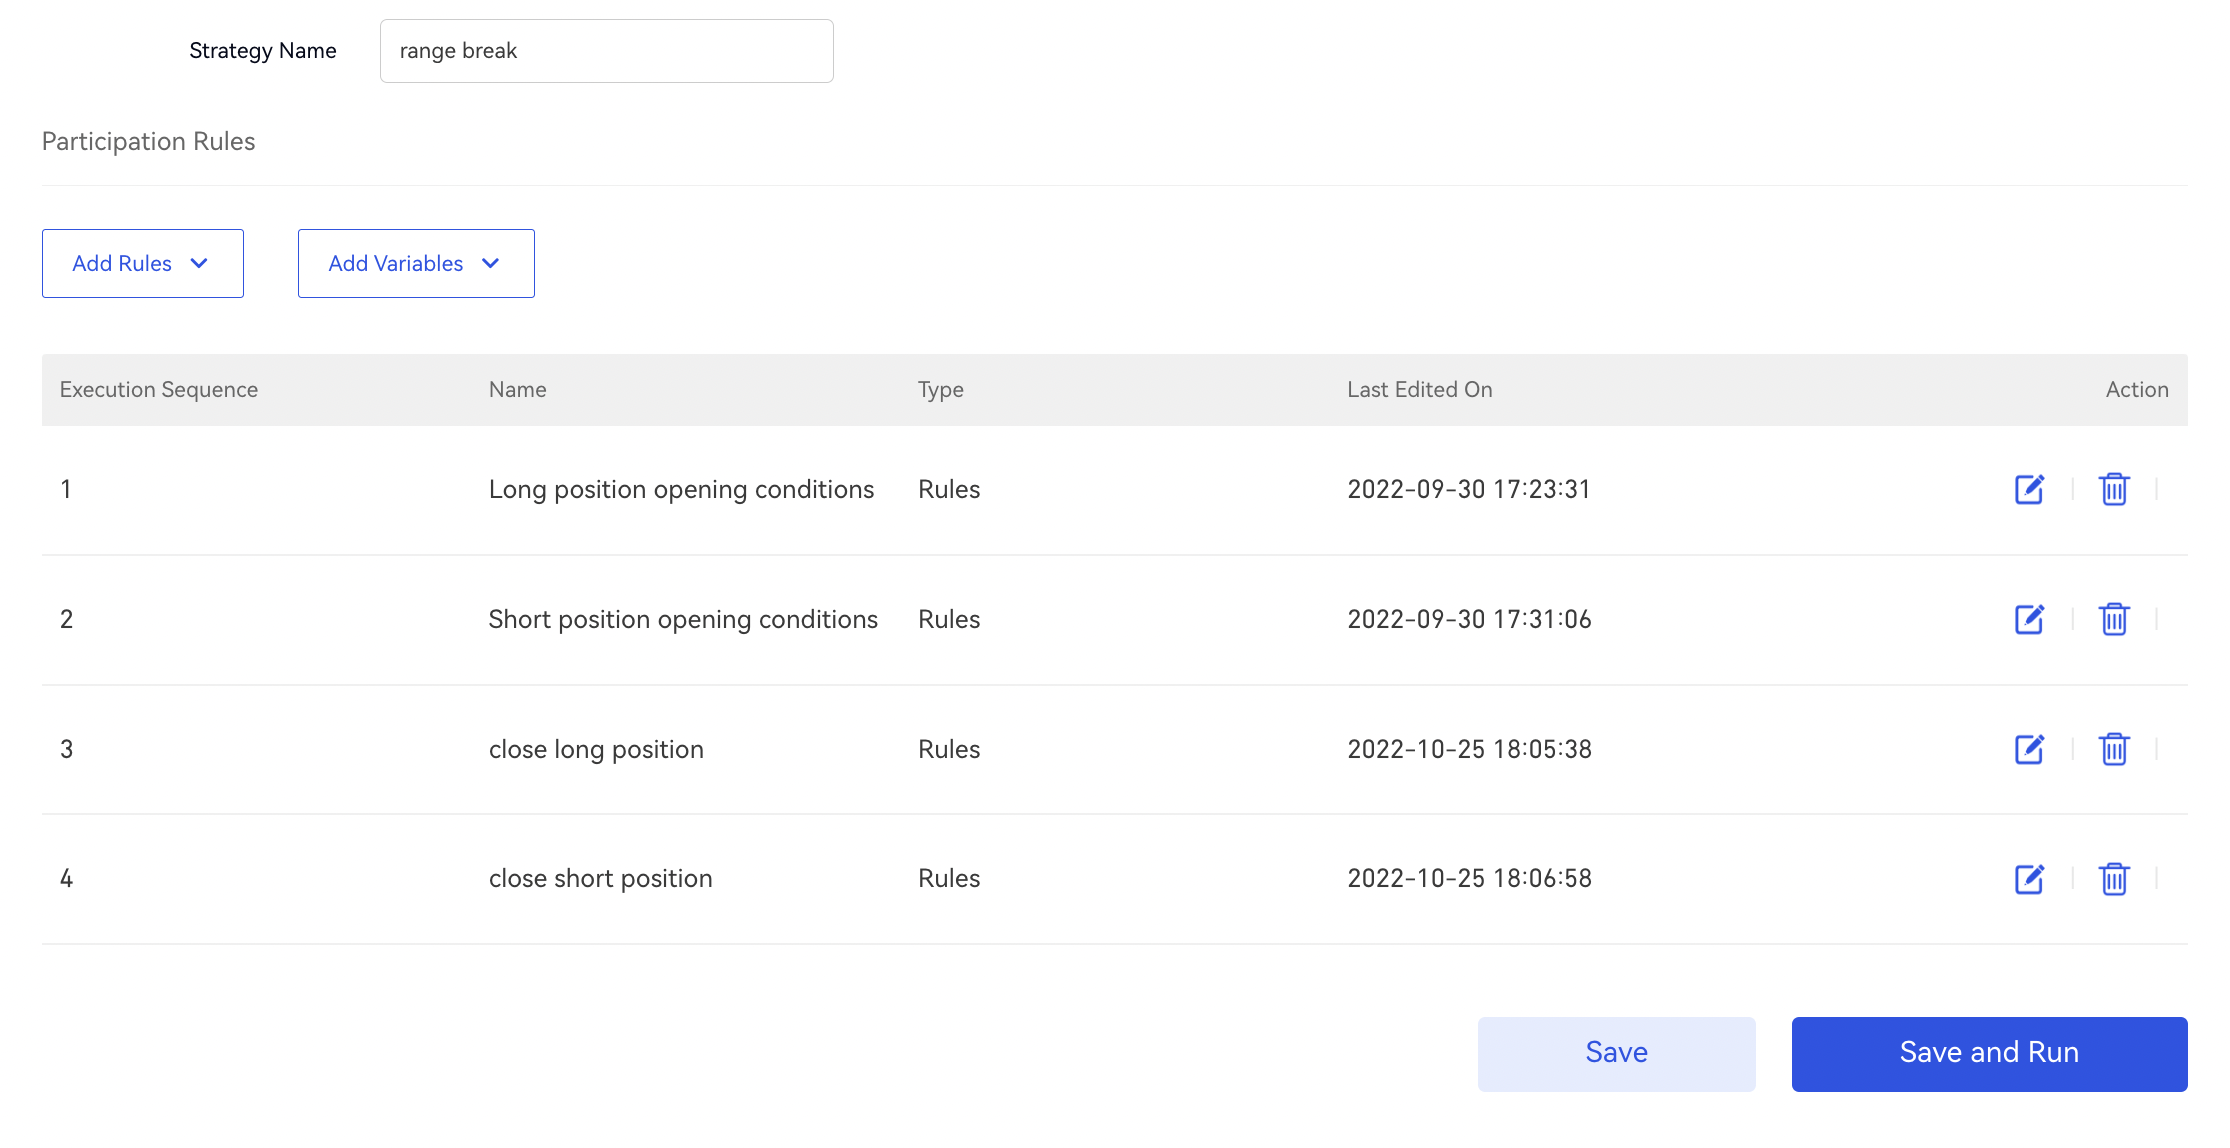Edit the Long position opening conditions rule
Screen dimensions: 2230x1148
pyautogui.click(x=2028, y=489)
